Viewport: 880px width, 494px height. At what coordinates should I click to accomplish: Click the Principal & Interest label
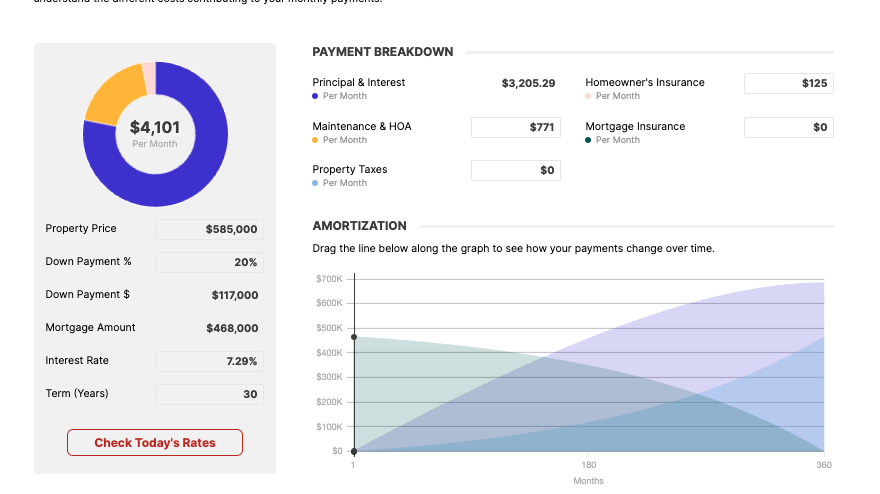coord(359,83)
